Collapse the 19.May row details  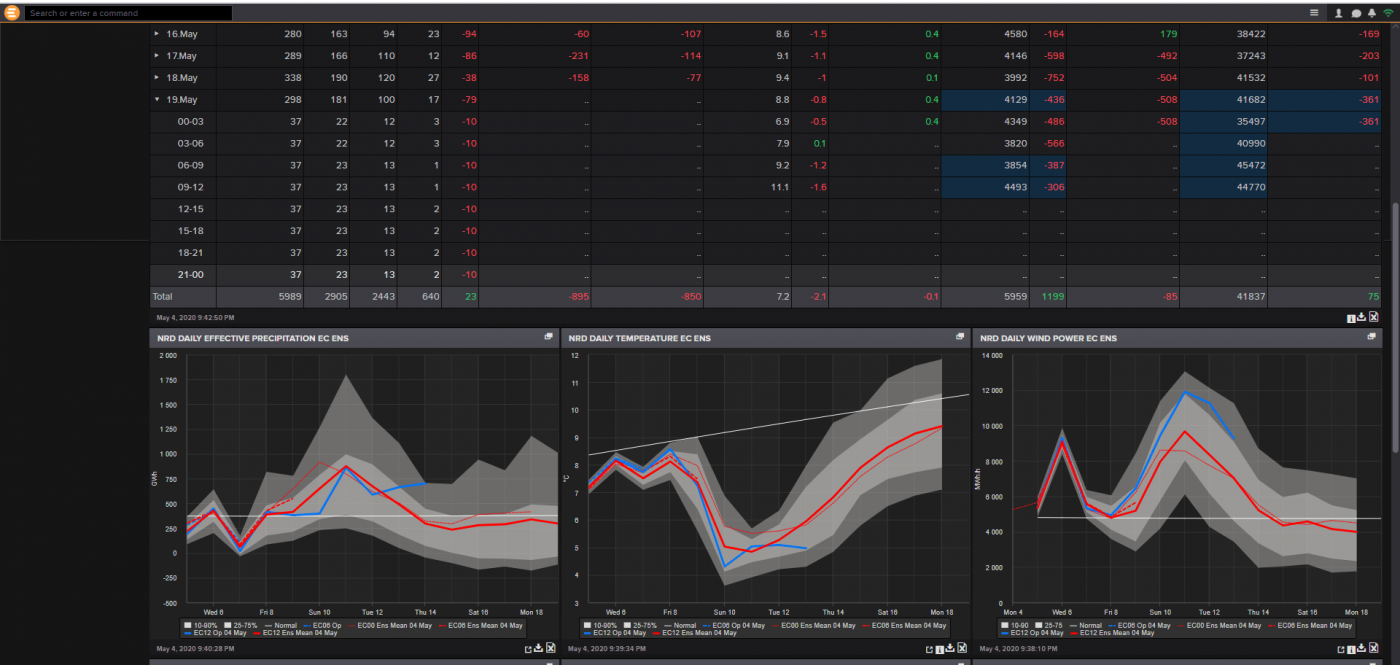click(x=157, y=99)
